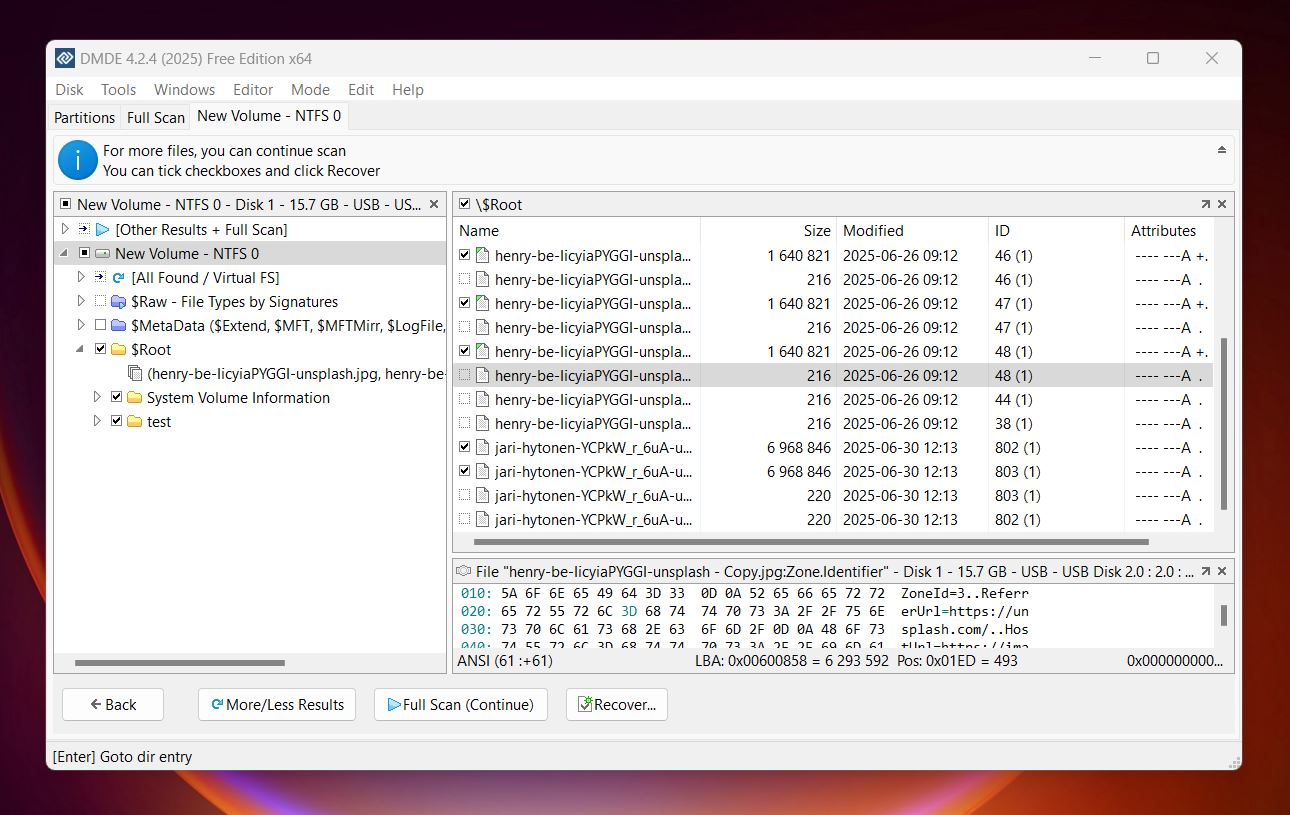Click the blue information icon
This screenshot has height=815, width=1290.
(x=78, y=160)
